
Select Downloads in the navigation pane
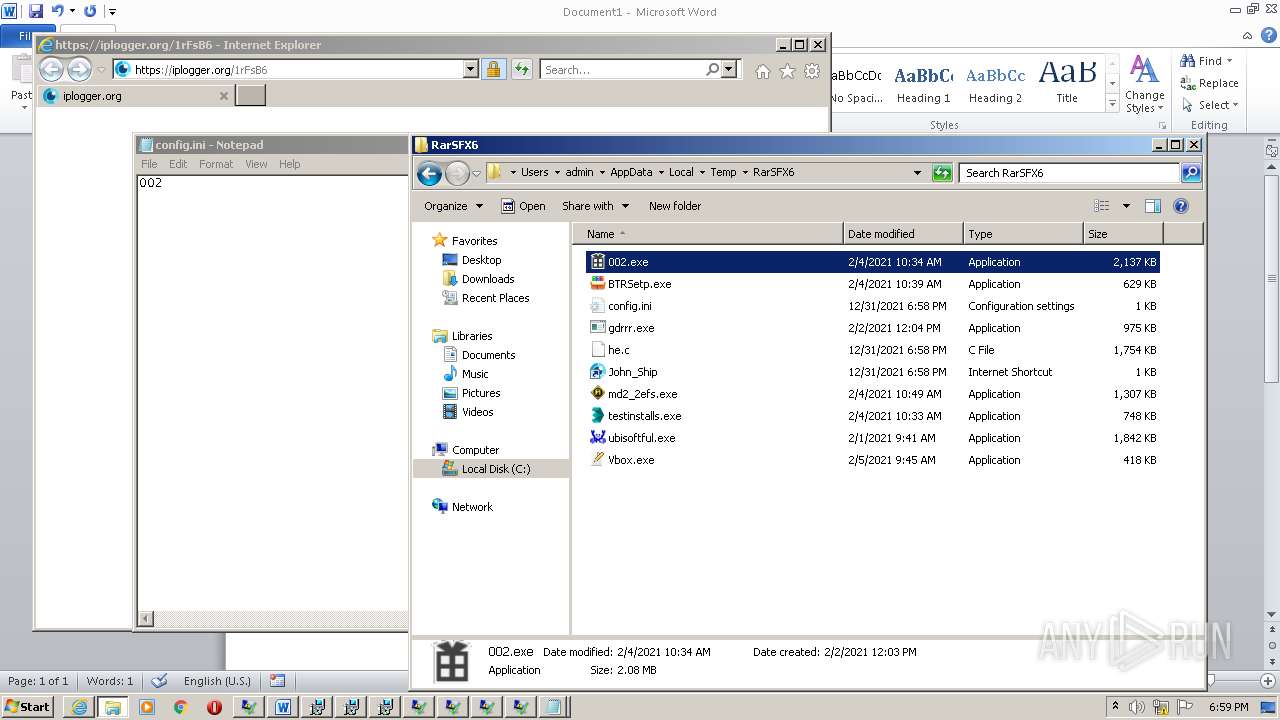tap(488, 279)
